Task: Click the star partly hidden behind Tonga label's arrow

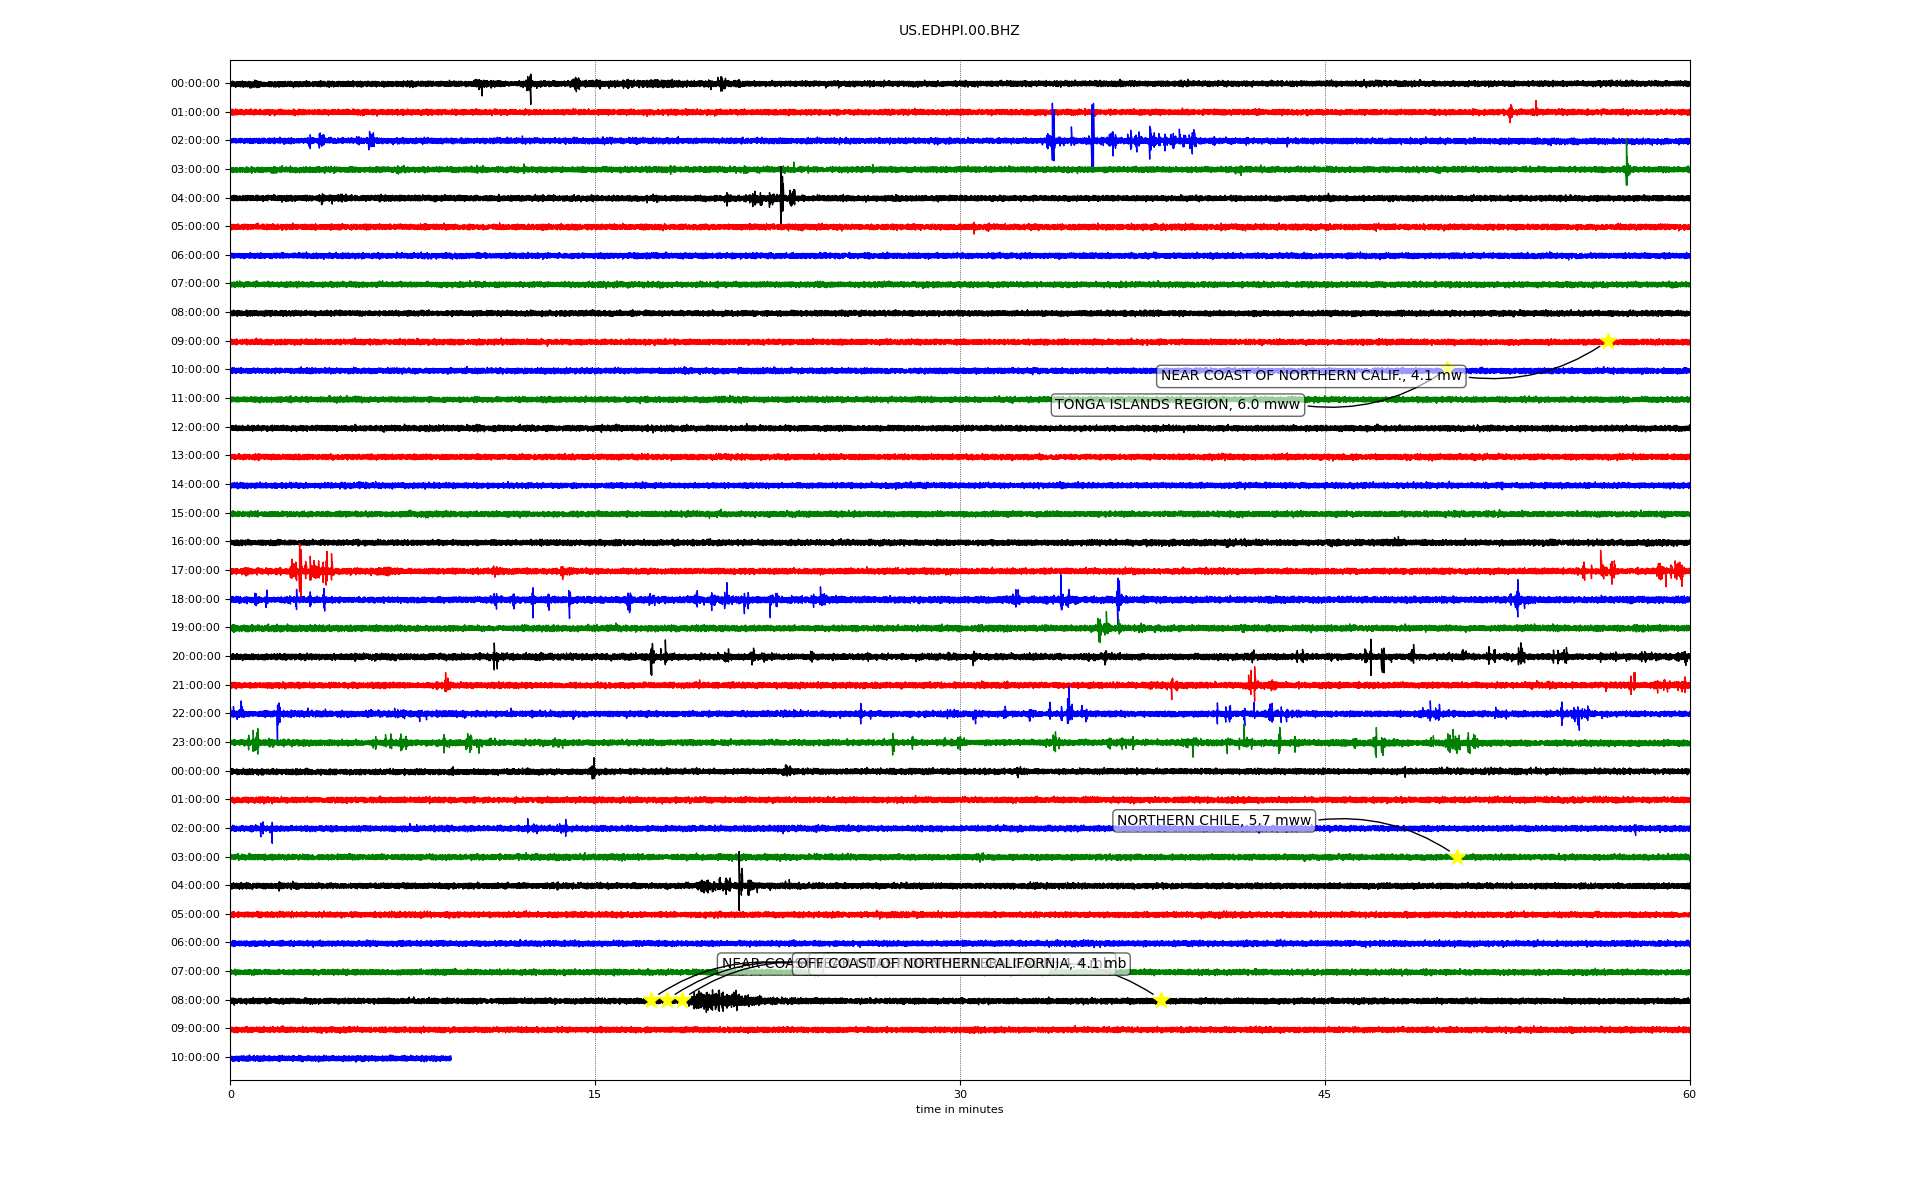Action: [1446, 368]
